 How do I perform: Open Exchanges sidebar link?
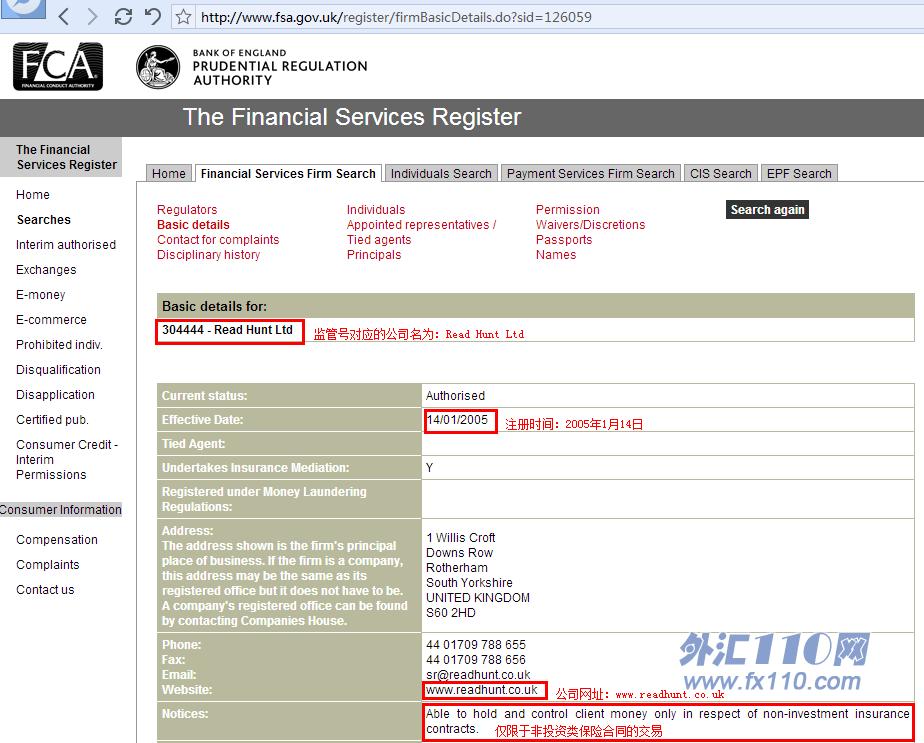coord(46,270)
